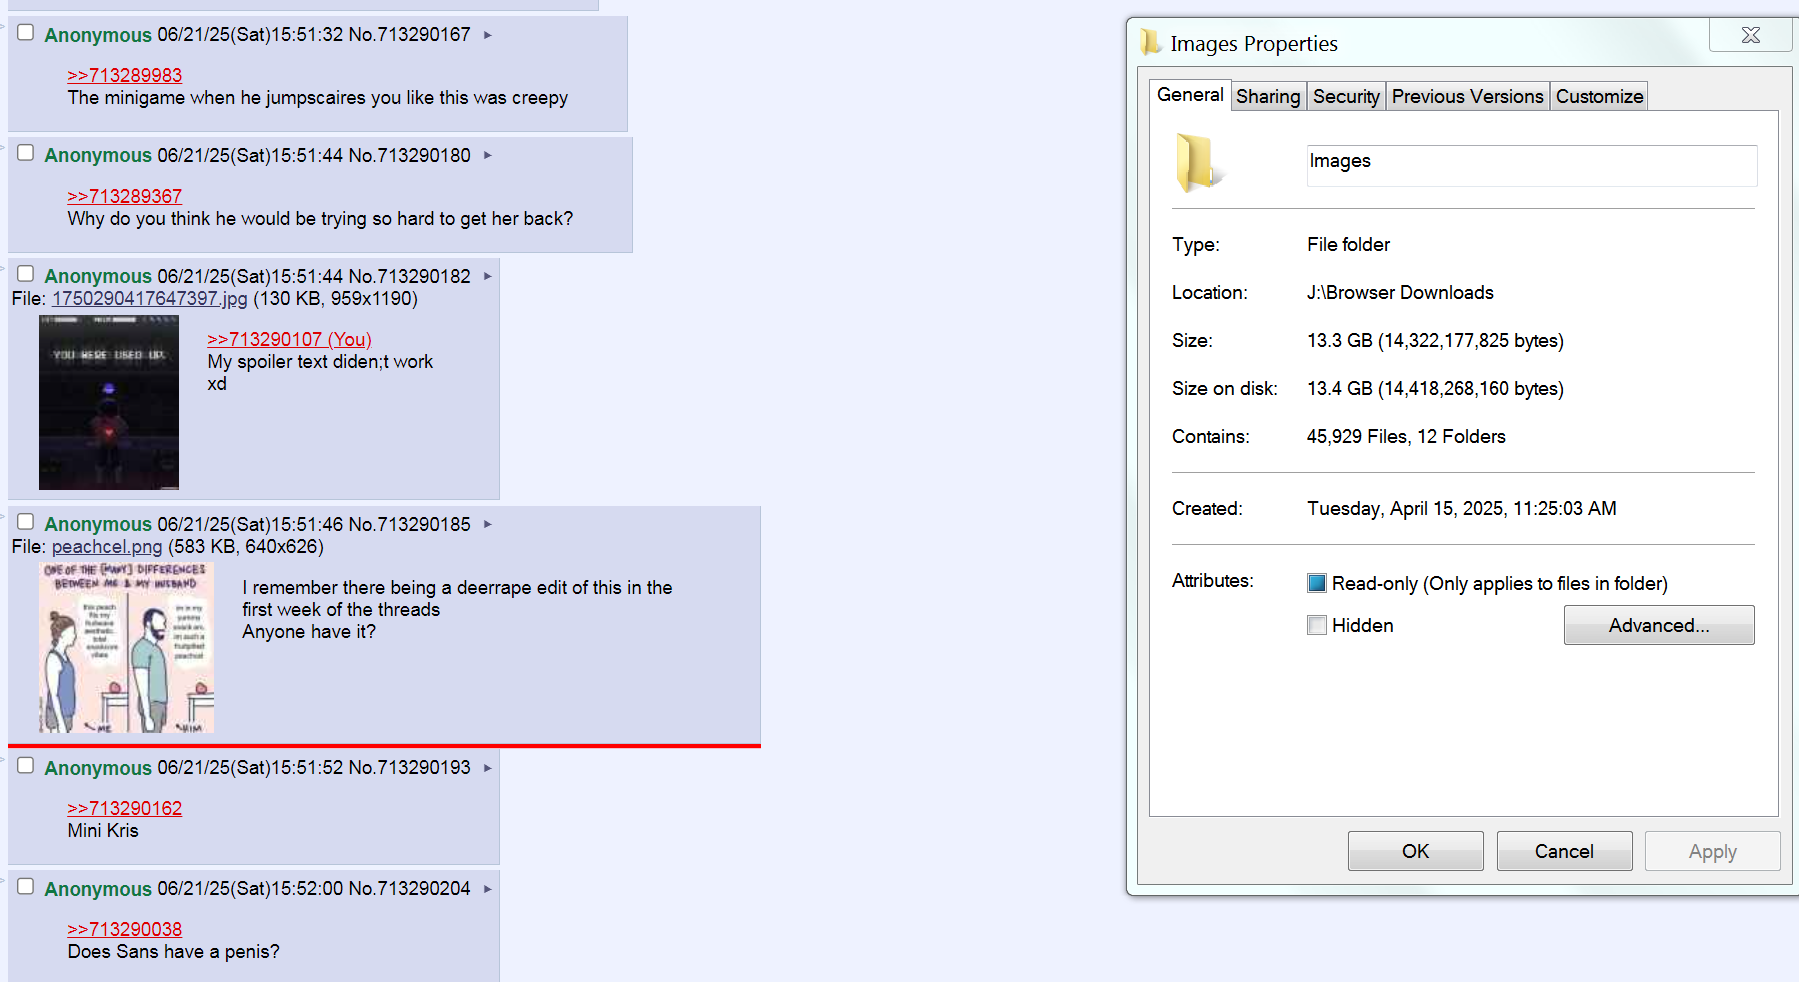Screen dimensions: 1799x982
Task: Tick checkbox of post No.713290185
Action: (26, 522)
